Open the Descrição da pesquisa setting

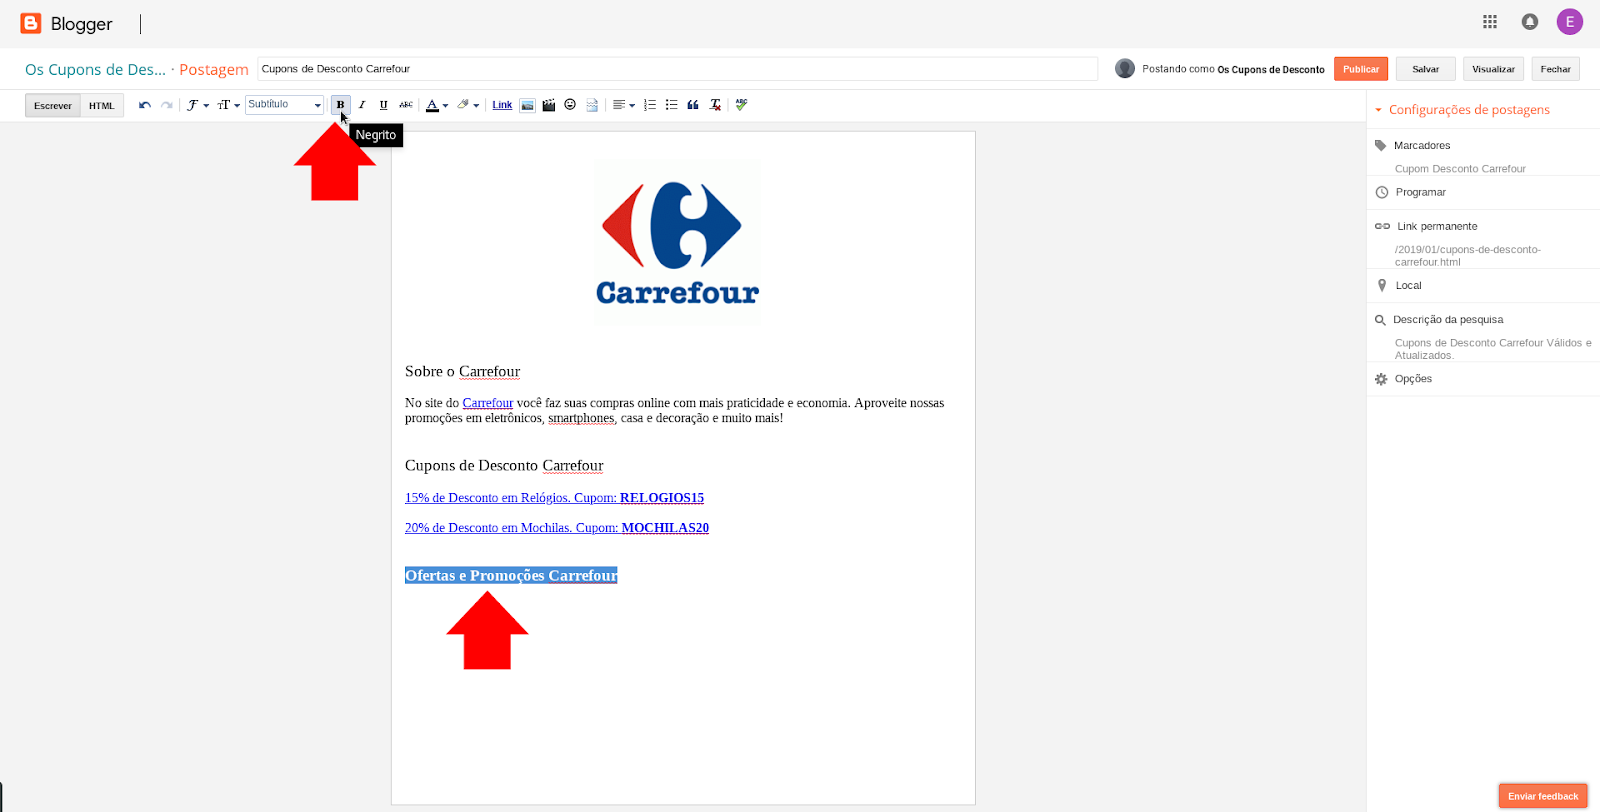point(1448,320)
